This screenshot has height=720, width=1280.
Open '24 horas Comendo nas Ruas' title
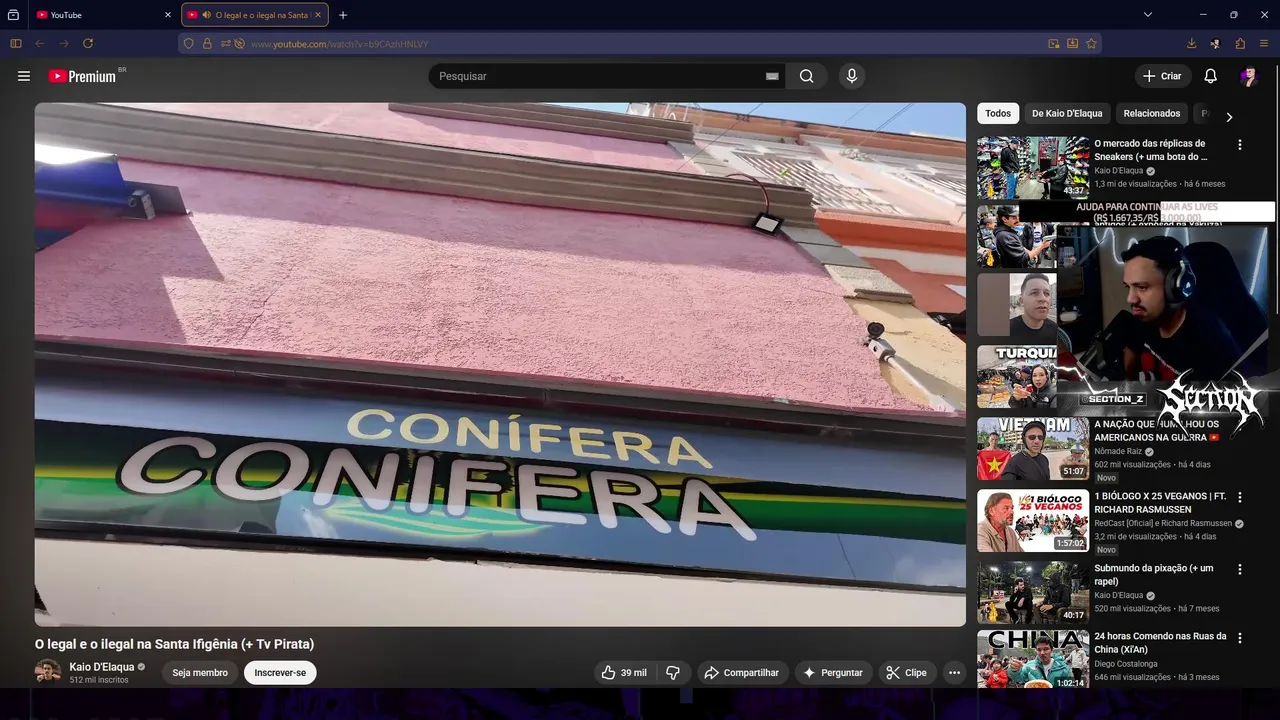coord(1160,643)
